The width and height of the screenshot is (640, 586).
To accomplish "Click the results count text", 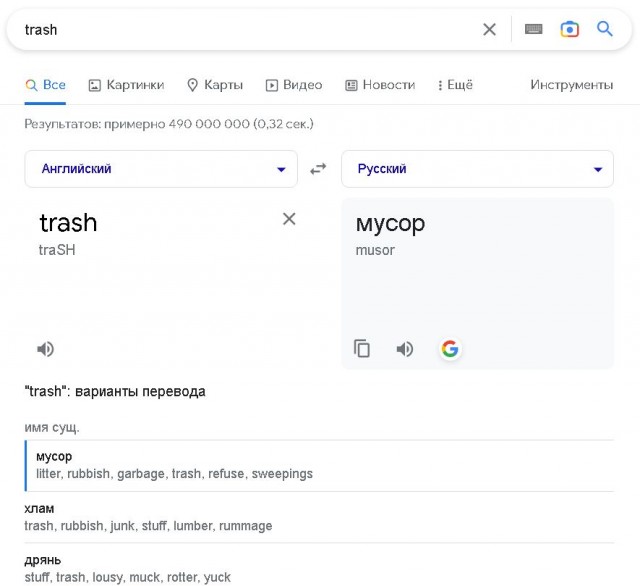I will click(169, 124).
